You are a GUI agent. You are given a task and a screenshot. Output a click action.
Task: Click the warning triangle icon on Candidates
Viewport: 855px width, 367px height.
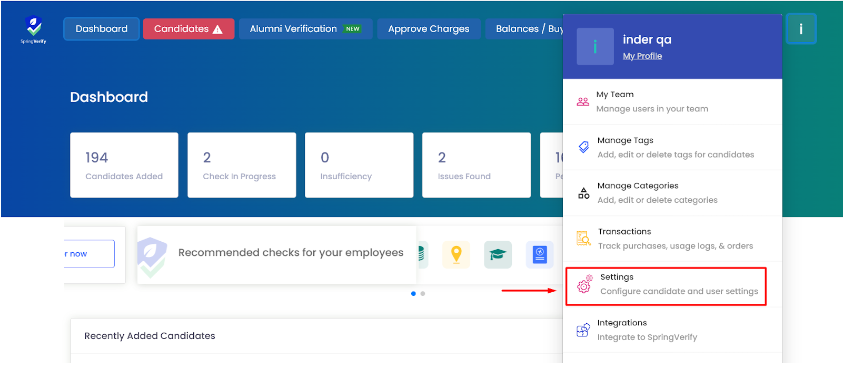click(x=218, y=29)
